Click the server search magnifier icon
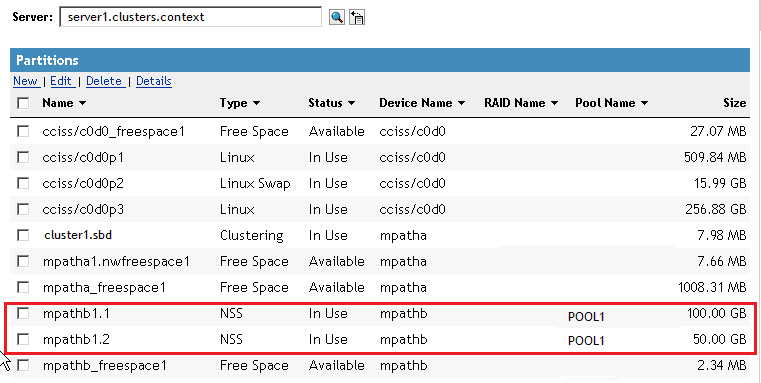 click(x=337, y=17)
